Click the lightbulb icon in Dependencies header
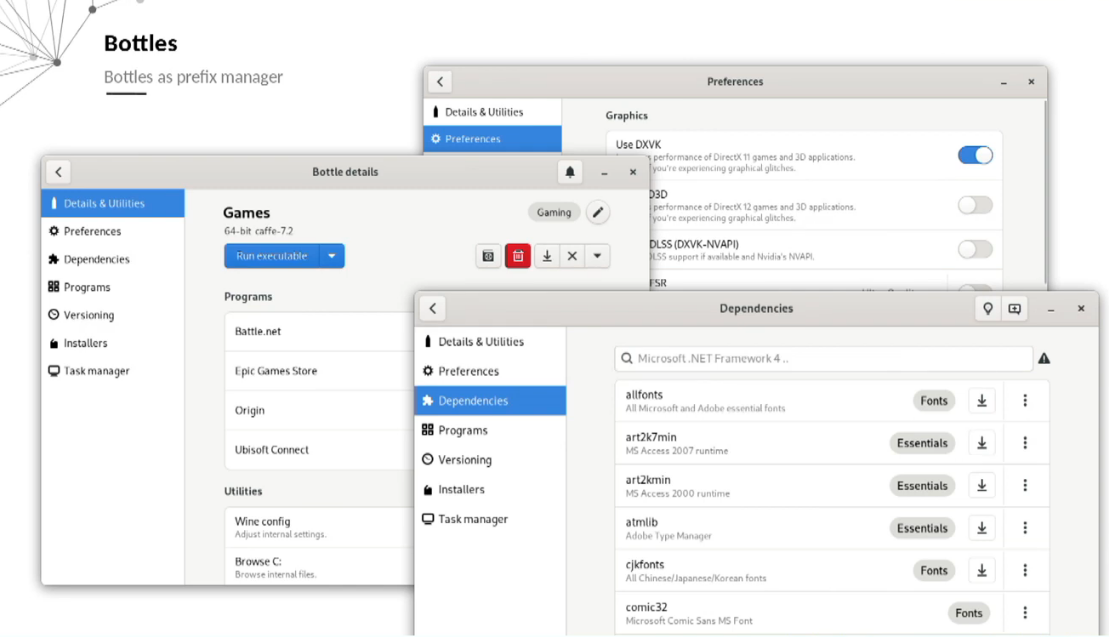The height and width of the screenshot is (637, 1109). tap(988, 309)
